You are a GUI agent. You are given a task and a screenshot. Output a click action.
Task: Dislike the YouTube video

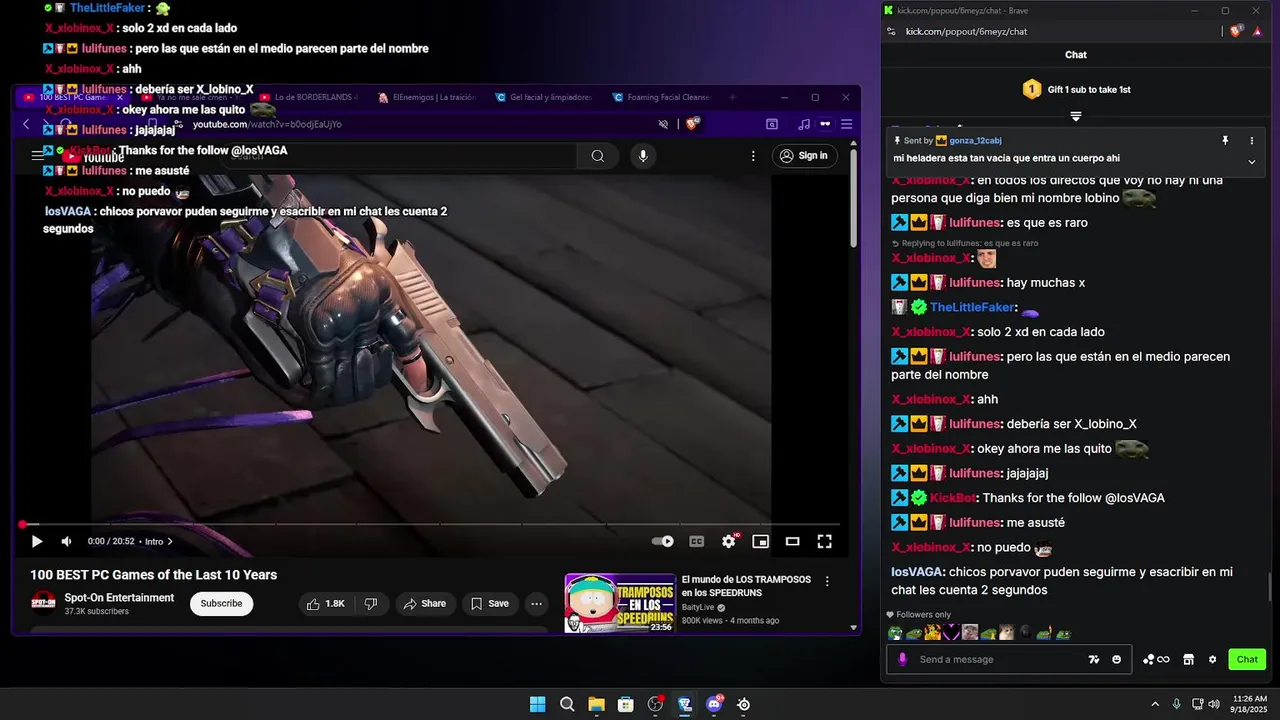[x=371, y=604]
